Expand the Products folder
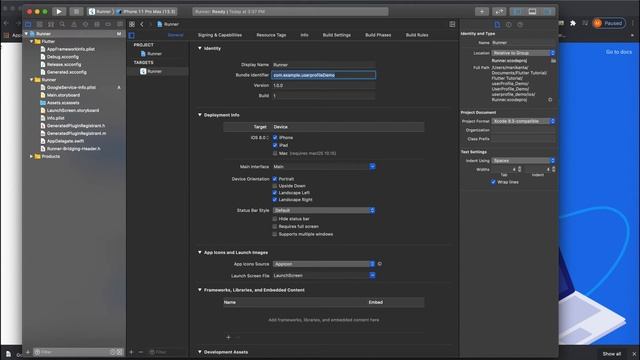The image size is (640, 360). pyautogui.click(x=31, y=156)
